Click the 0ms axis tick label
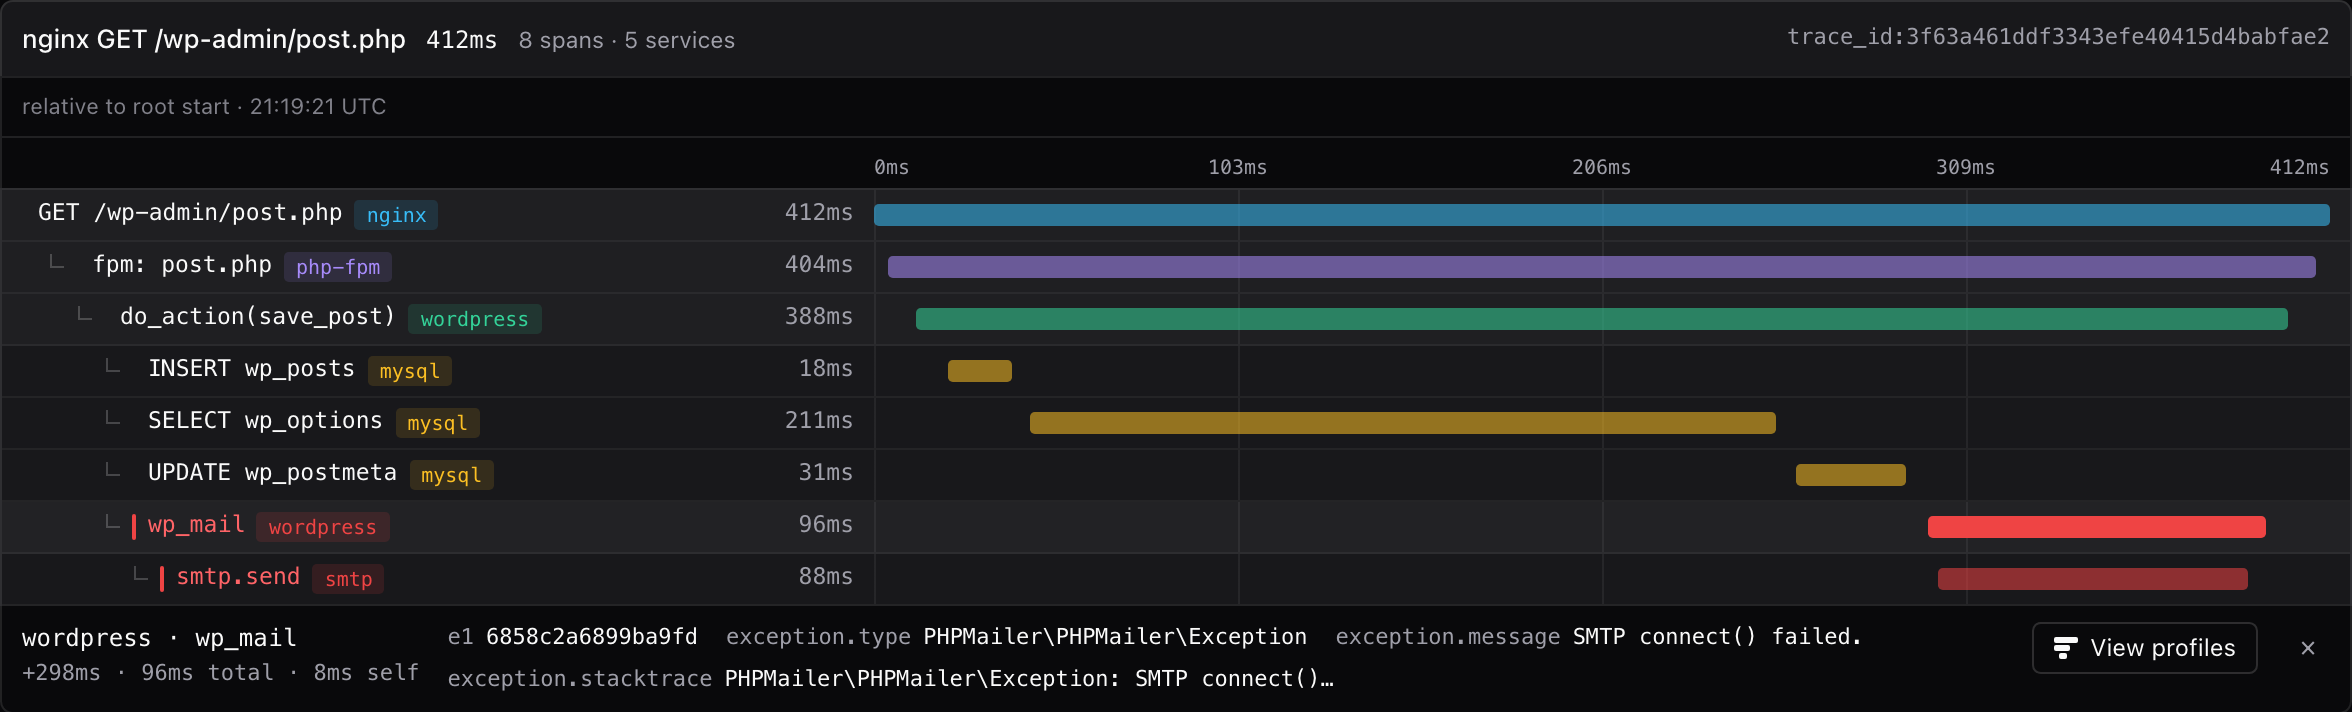 tap(892, 167)
